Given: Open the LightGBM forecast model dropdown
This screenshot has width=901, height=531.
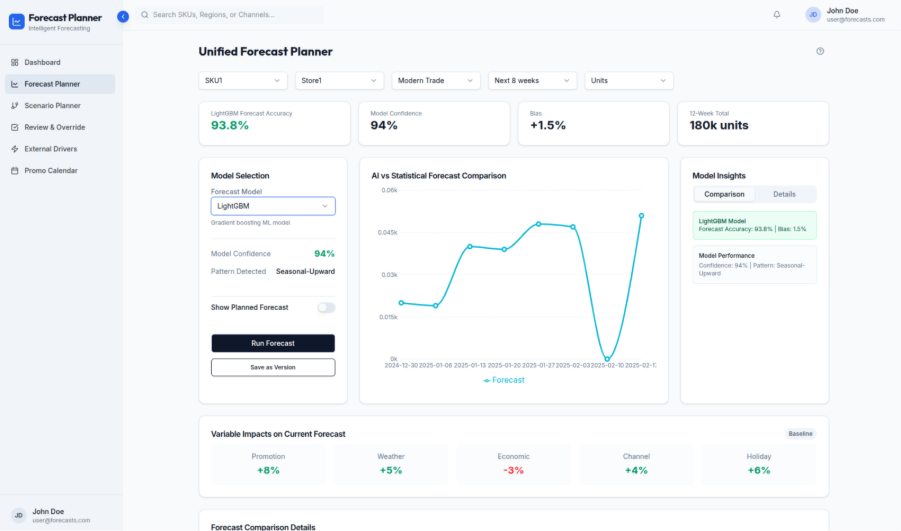Looking at the screenshot, I should click(273, 206).
